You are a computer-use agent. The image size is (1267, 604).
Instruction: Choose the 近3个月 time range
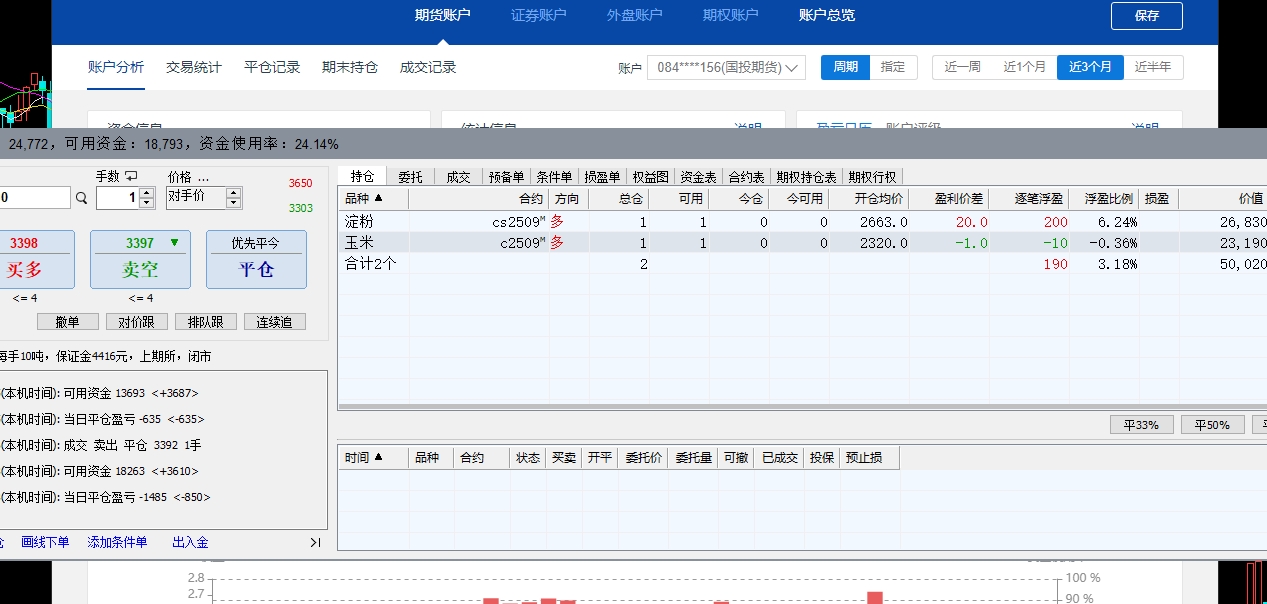click(1090, 67)
